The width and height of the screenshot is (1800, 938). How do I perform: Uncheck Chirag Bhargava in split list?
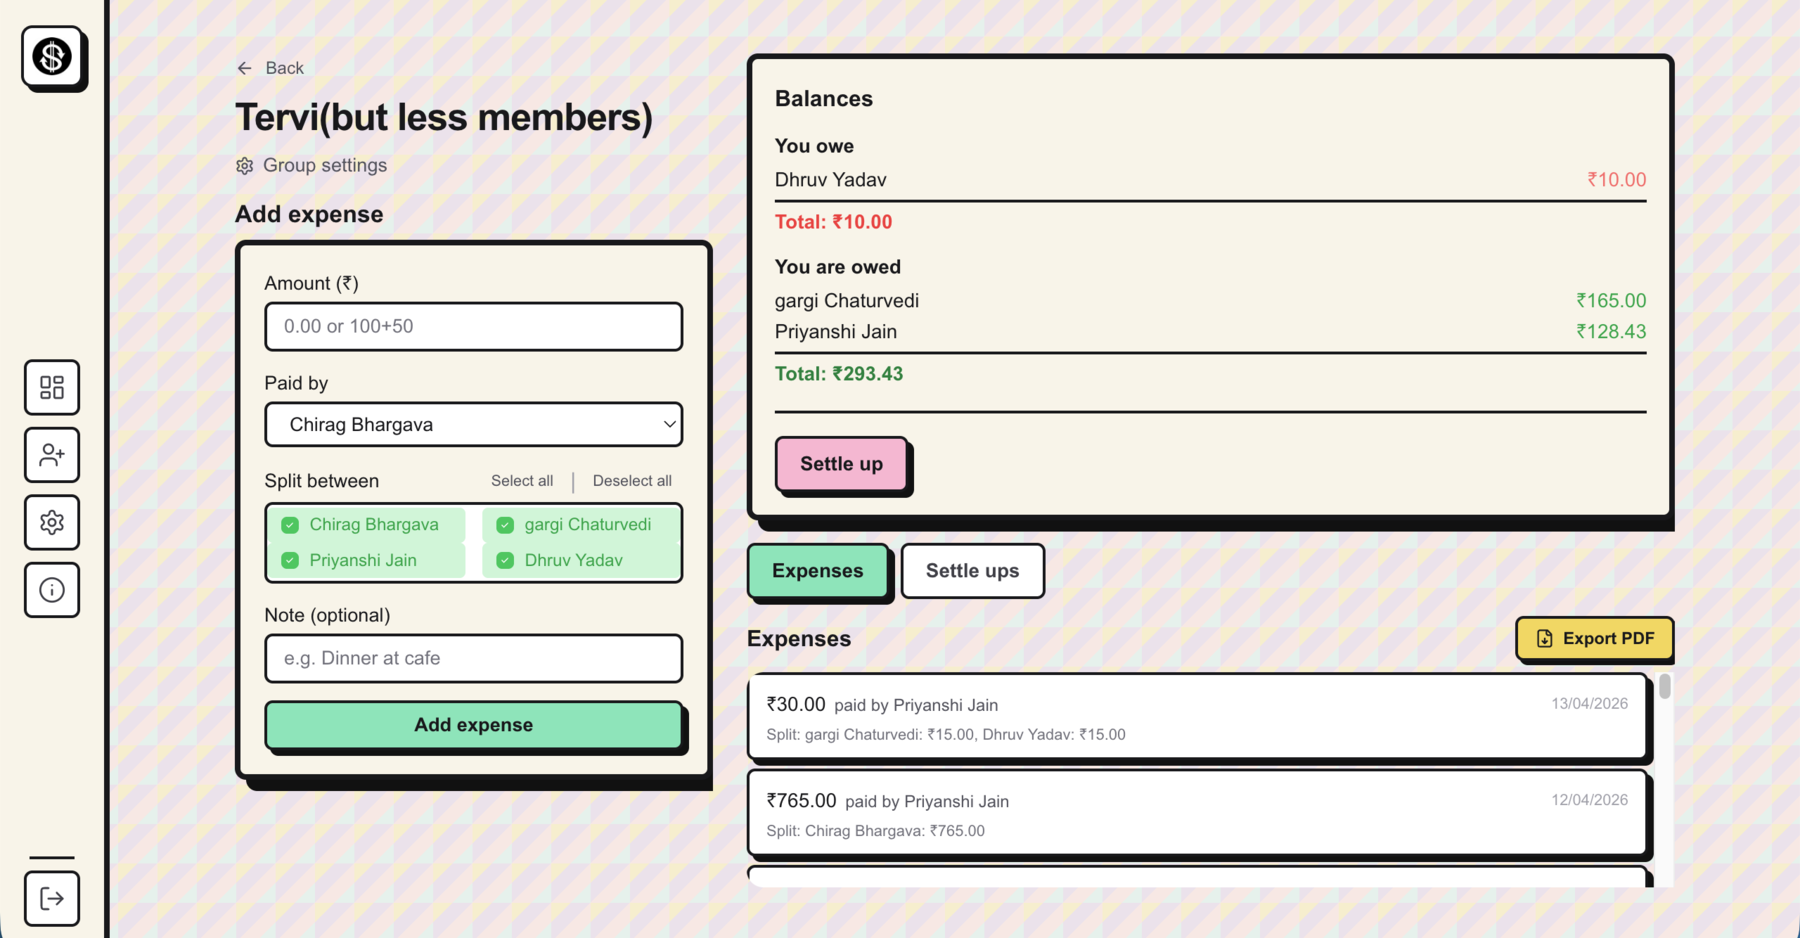(290, 525)
